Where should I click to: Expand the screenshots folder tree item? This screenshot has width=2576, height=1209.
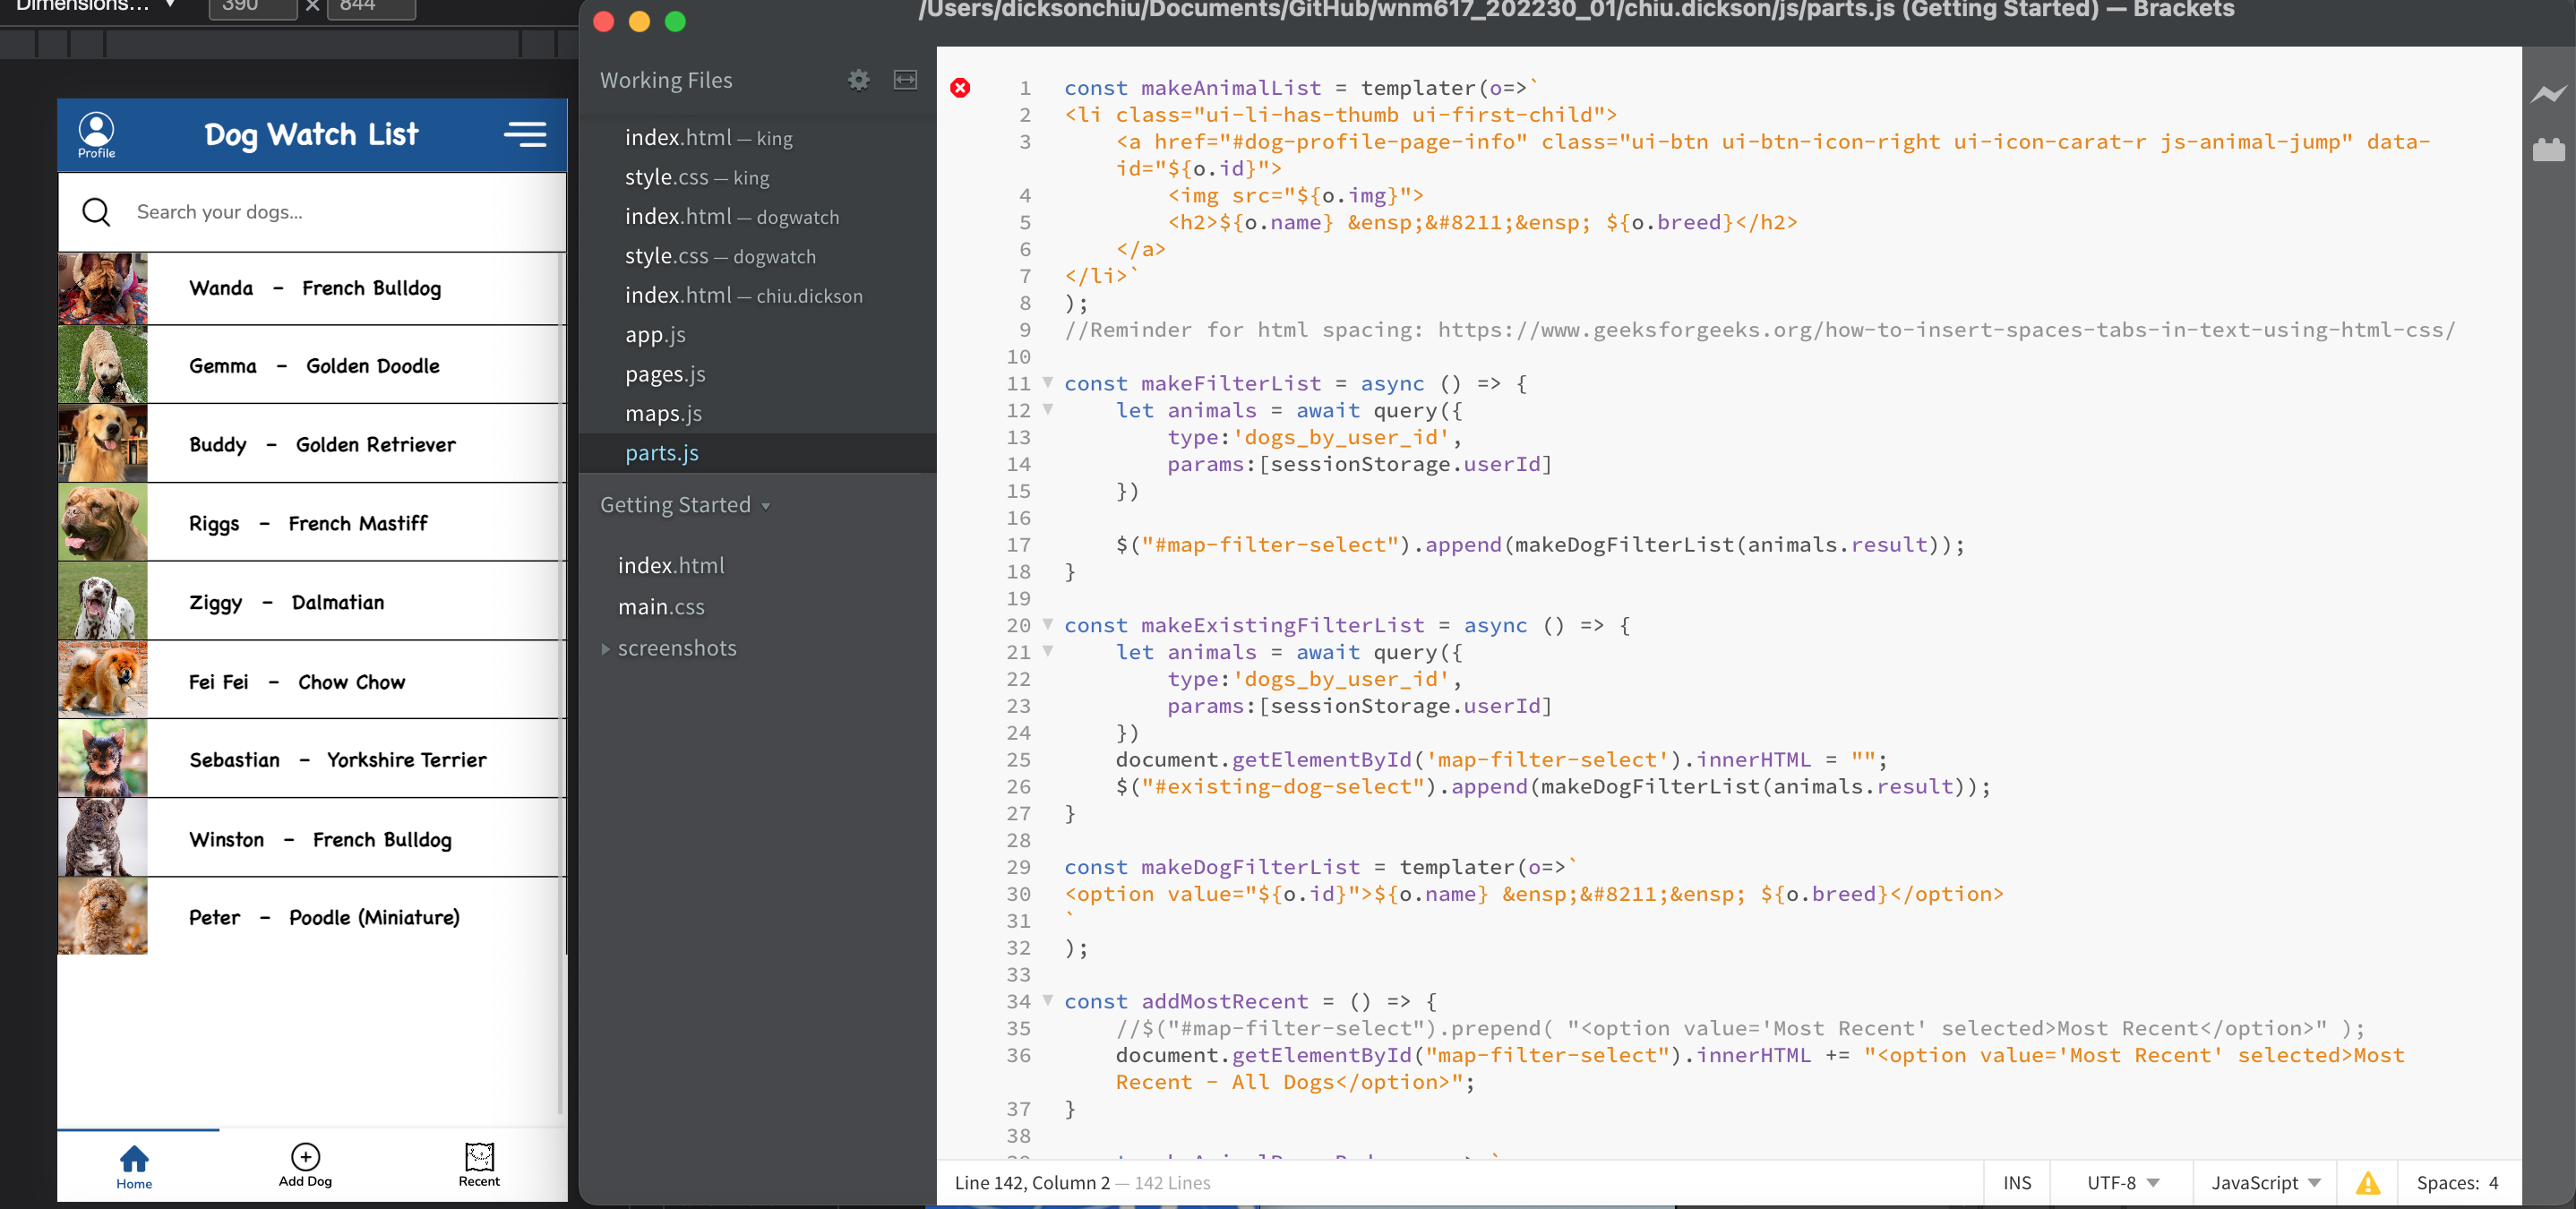[x=606, y=647]
